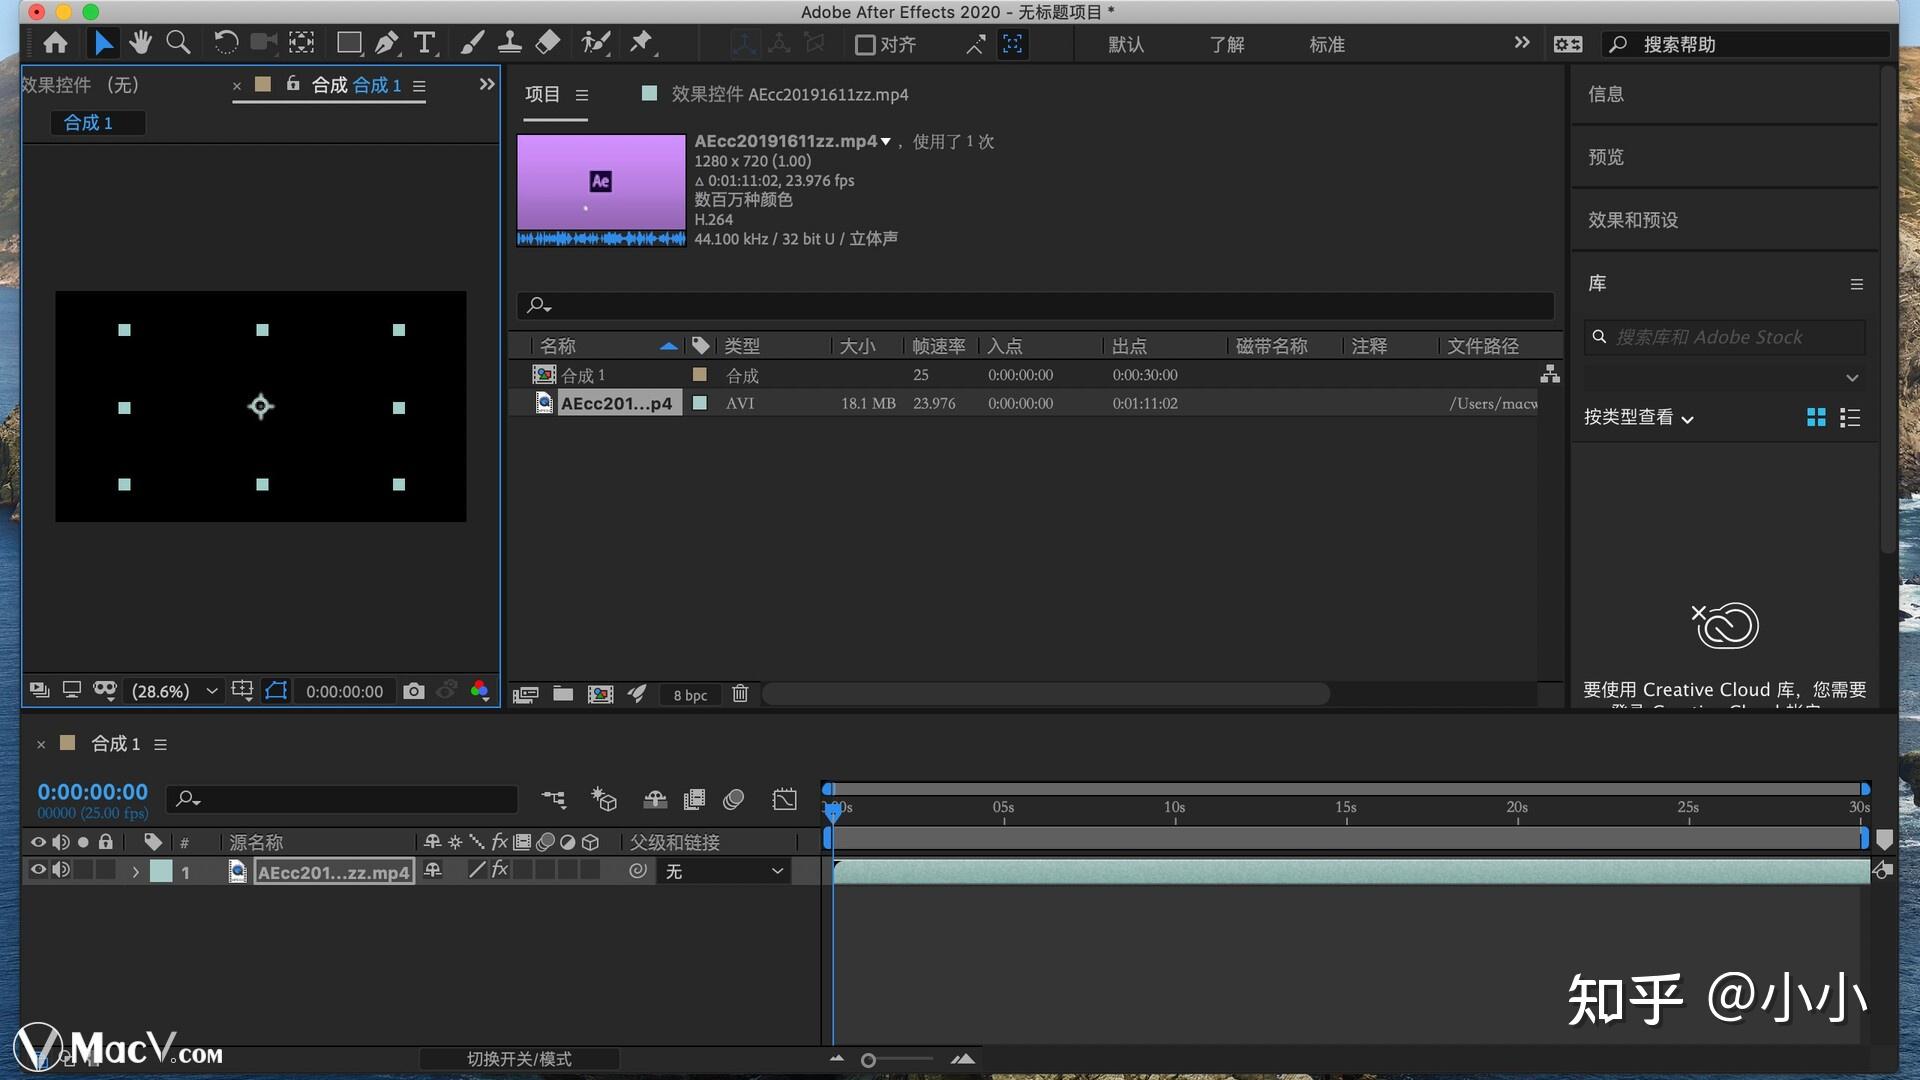Open the library selection dropdown chevron

pos(1852,378)
